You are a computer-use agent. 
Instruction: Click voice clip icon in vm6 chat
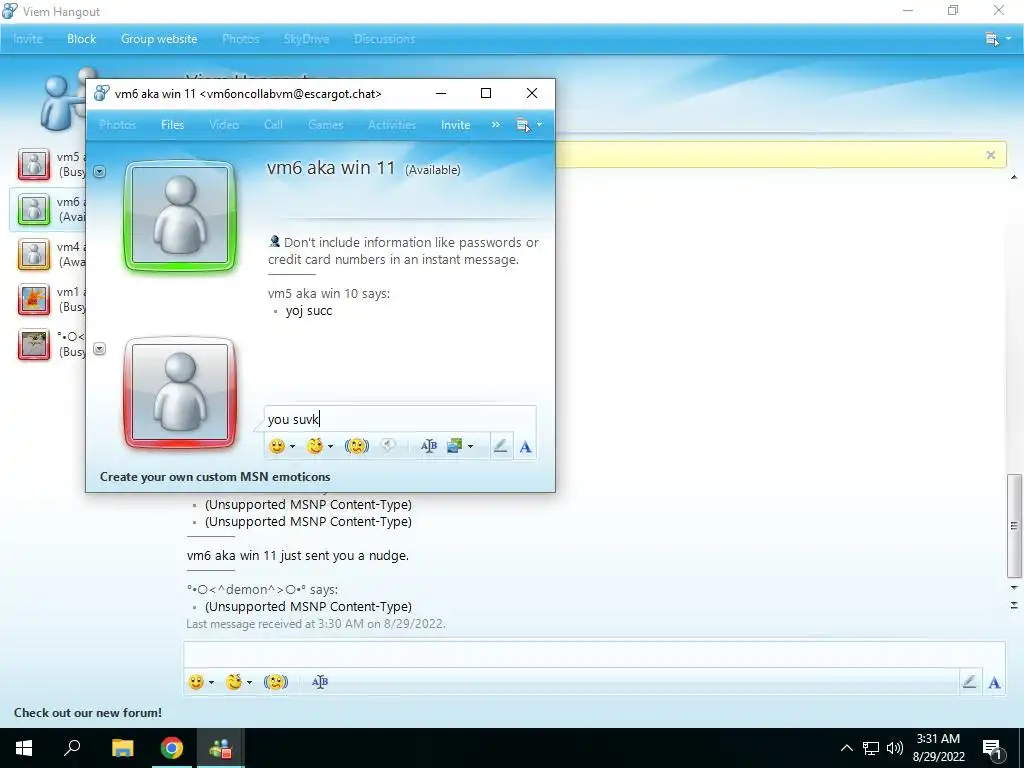pyautogui.click(x=388, y=446)
